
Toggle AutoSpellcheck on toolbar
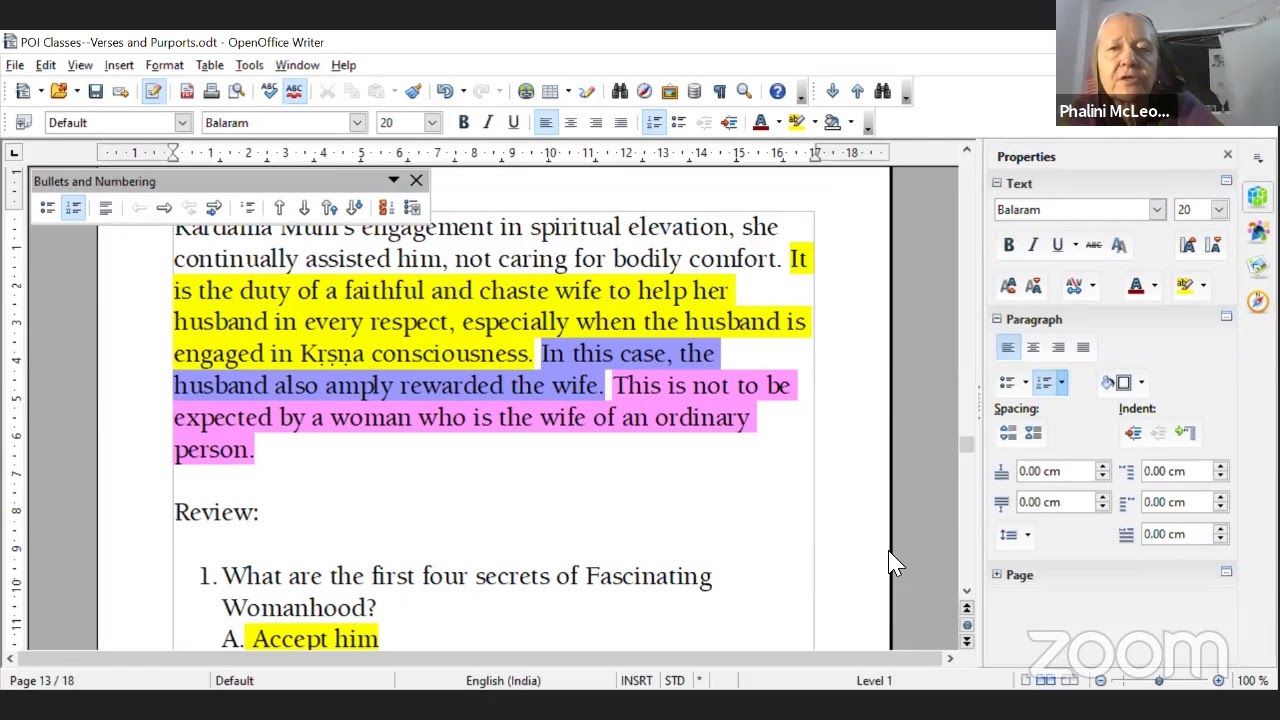tap(294, 92)
